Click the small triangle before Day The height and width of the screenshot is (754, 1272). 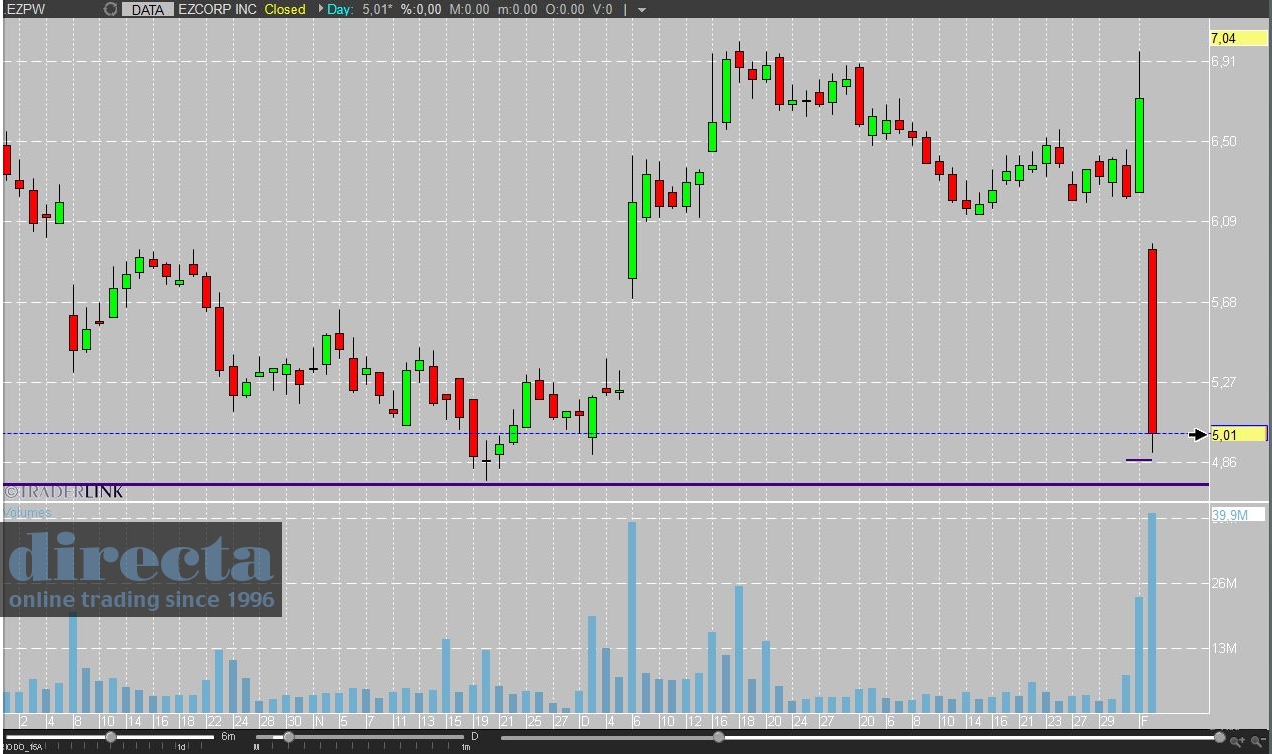tap(320, 9)
